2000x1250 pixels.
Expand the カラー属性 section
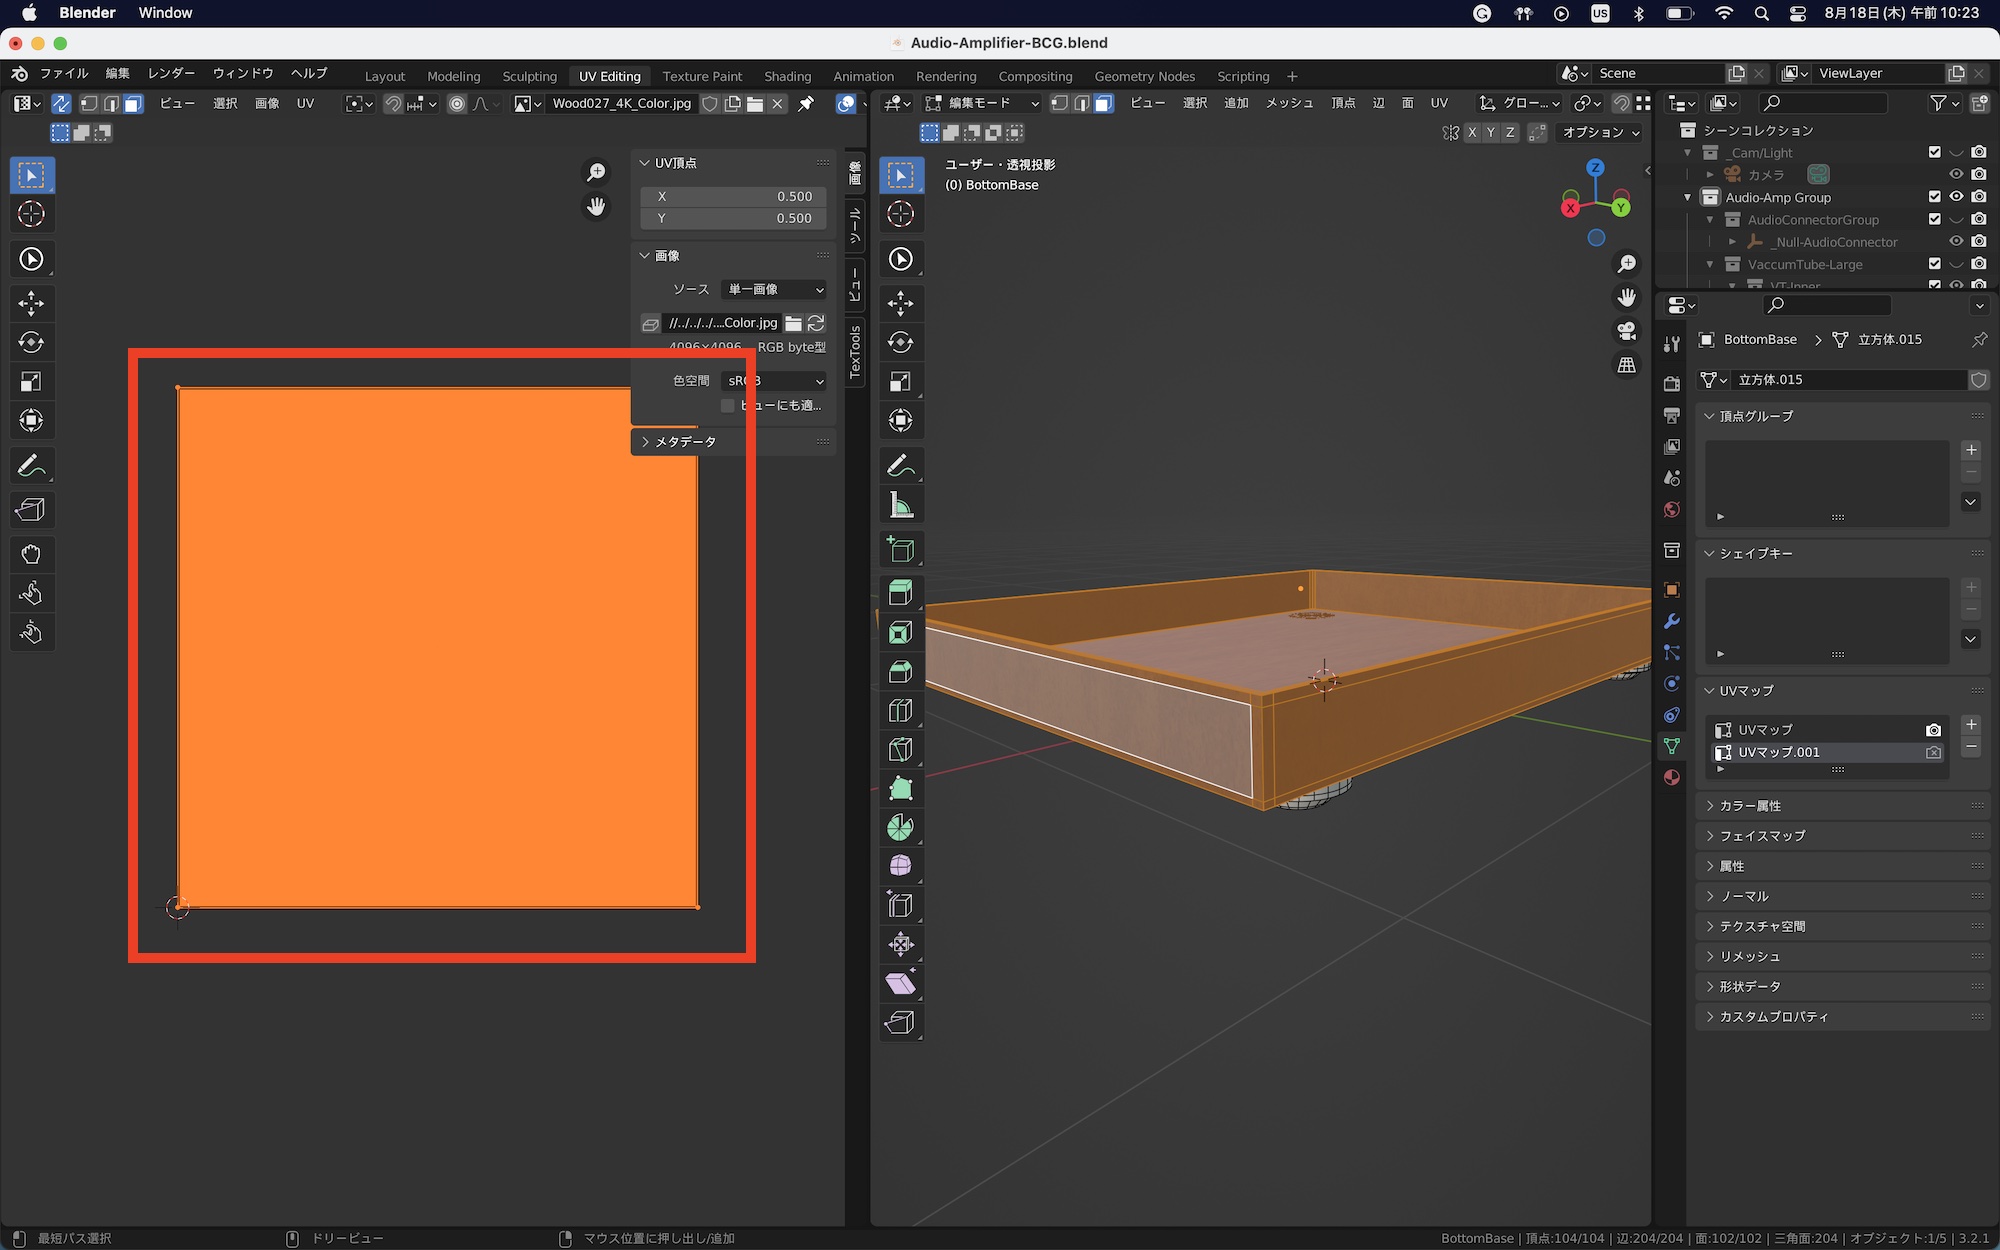1750,806
